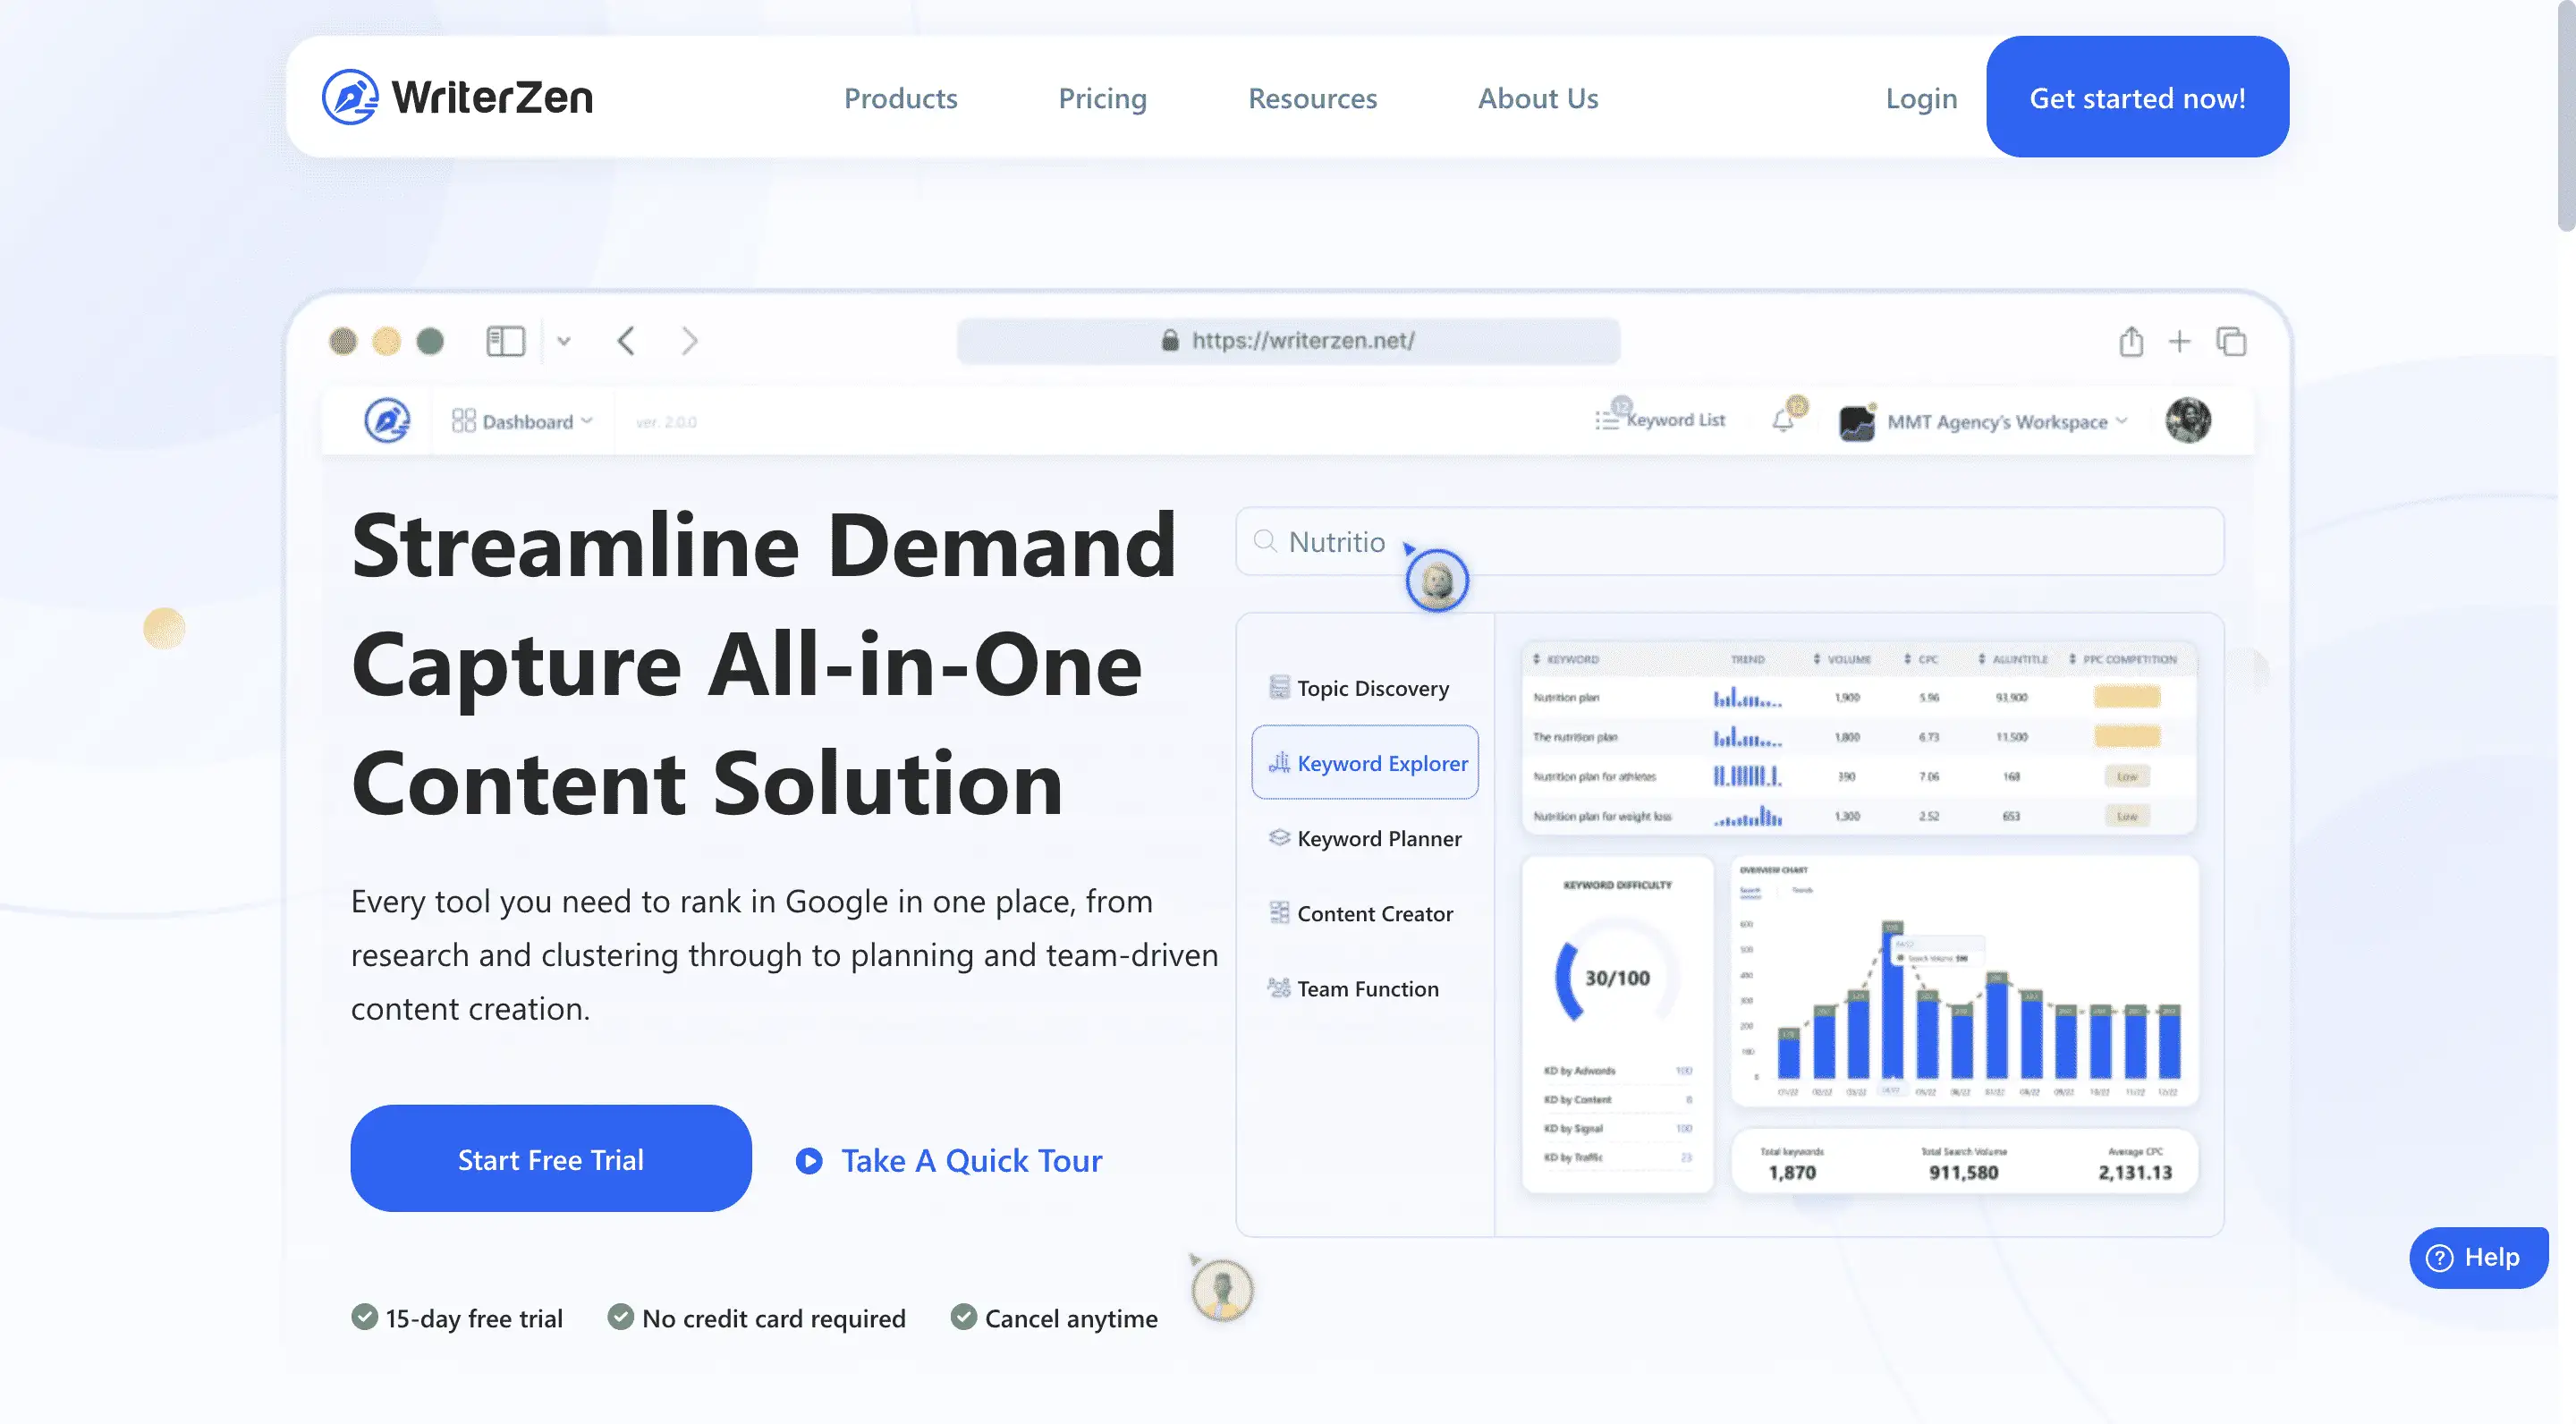Click the No credit card required checkmark

point(621,1317)
